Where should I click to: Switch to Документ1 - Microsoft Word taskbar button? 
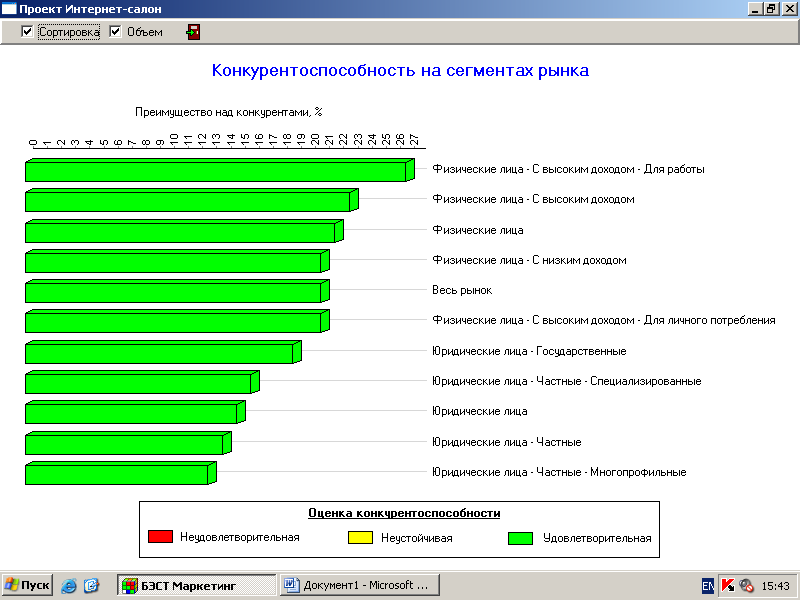[360, 585]
